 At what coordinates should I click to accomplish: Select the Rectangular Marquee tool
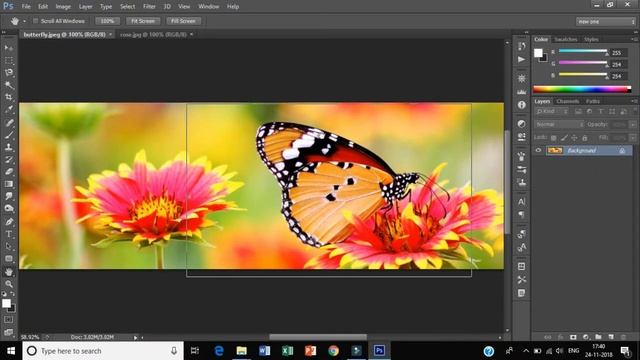tap(9, 60)
